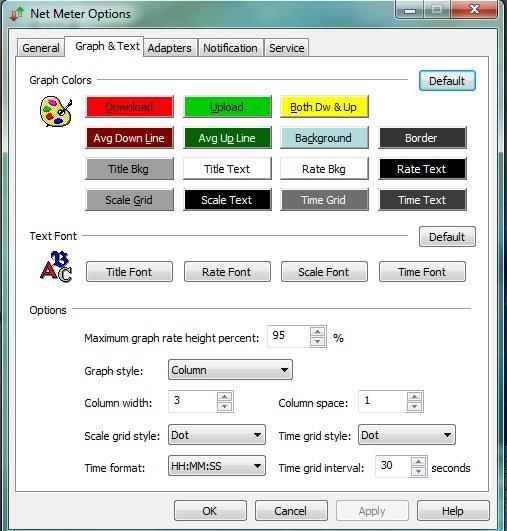Pick the Scale Text color
Viewport: 507px width, 531px height.
[227, 200]
